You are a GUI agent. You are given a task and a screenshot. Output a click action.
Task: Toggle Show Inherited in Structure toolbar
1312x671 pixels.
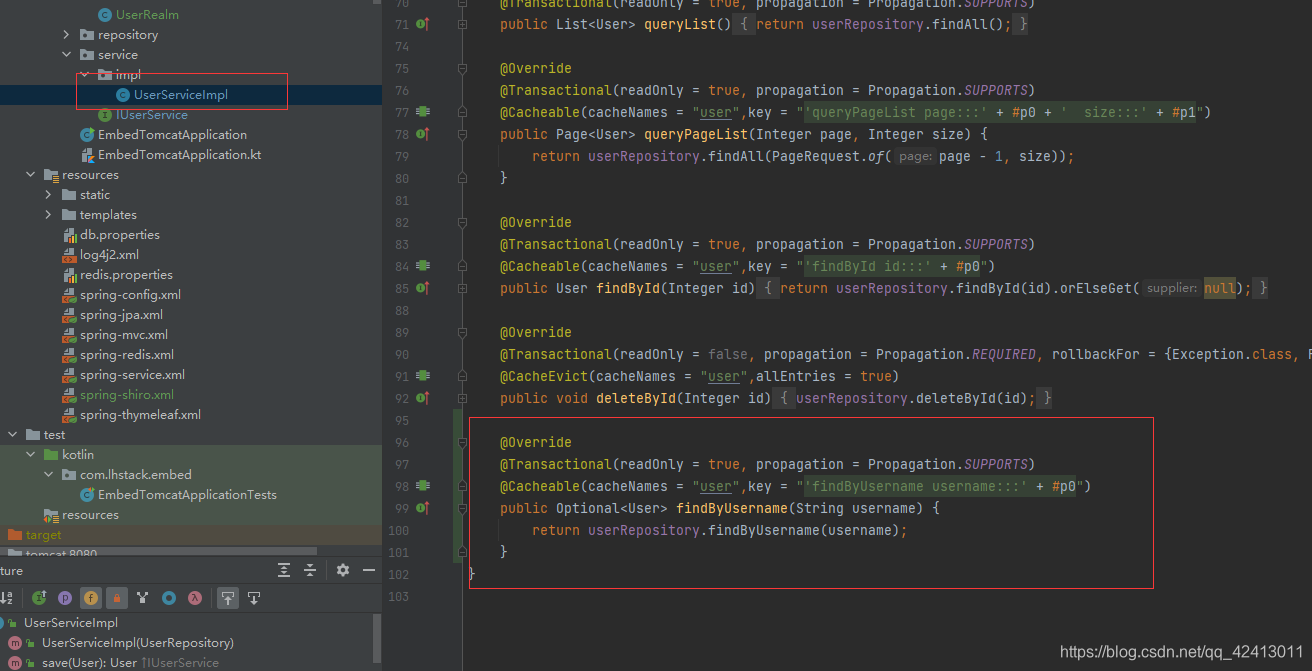(39, 598)
